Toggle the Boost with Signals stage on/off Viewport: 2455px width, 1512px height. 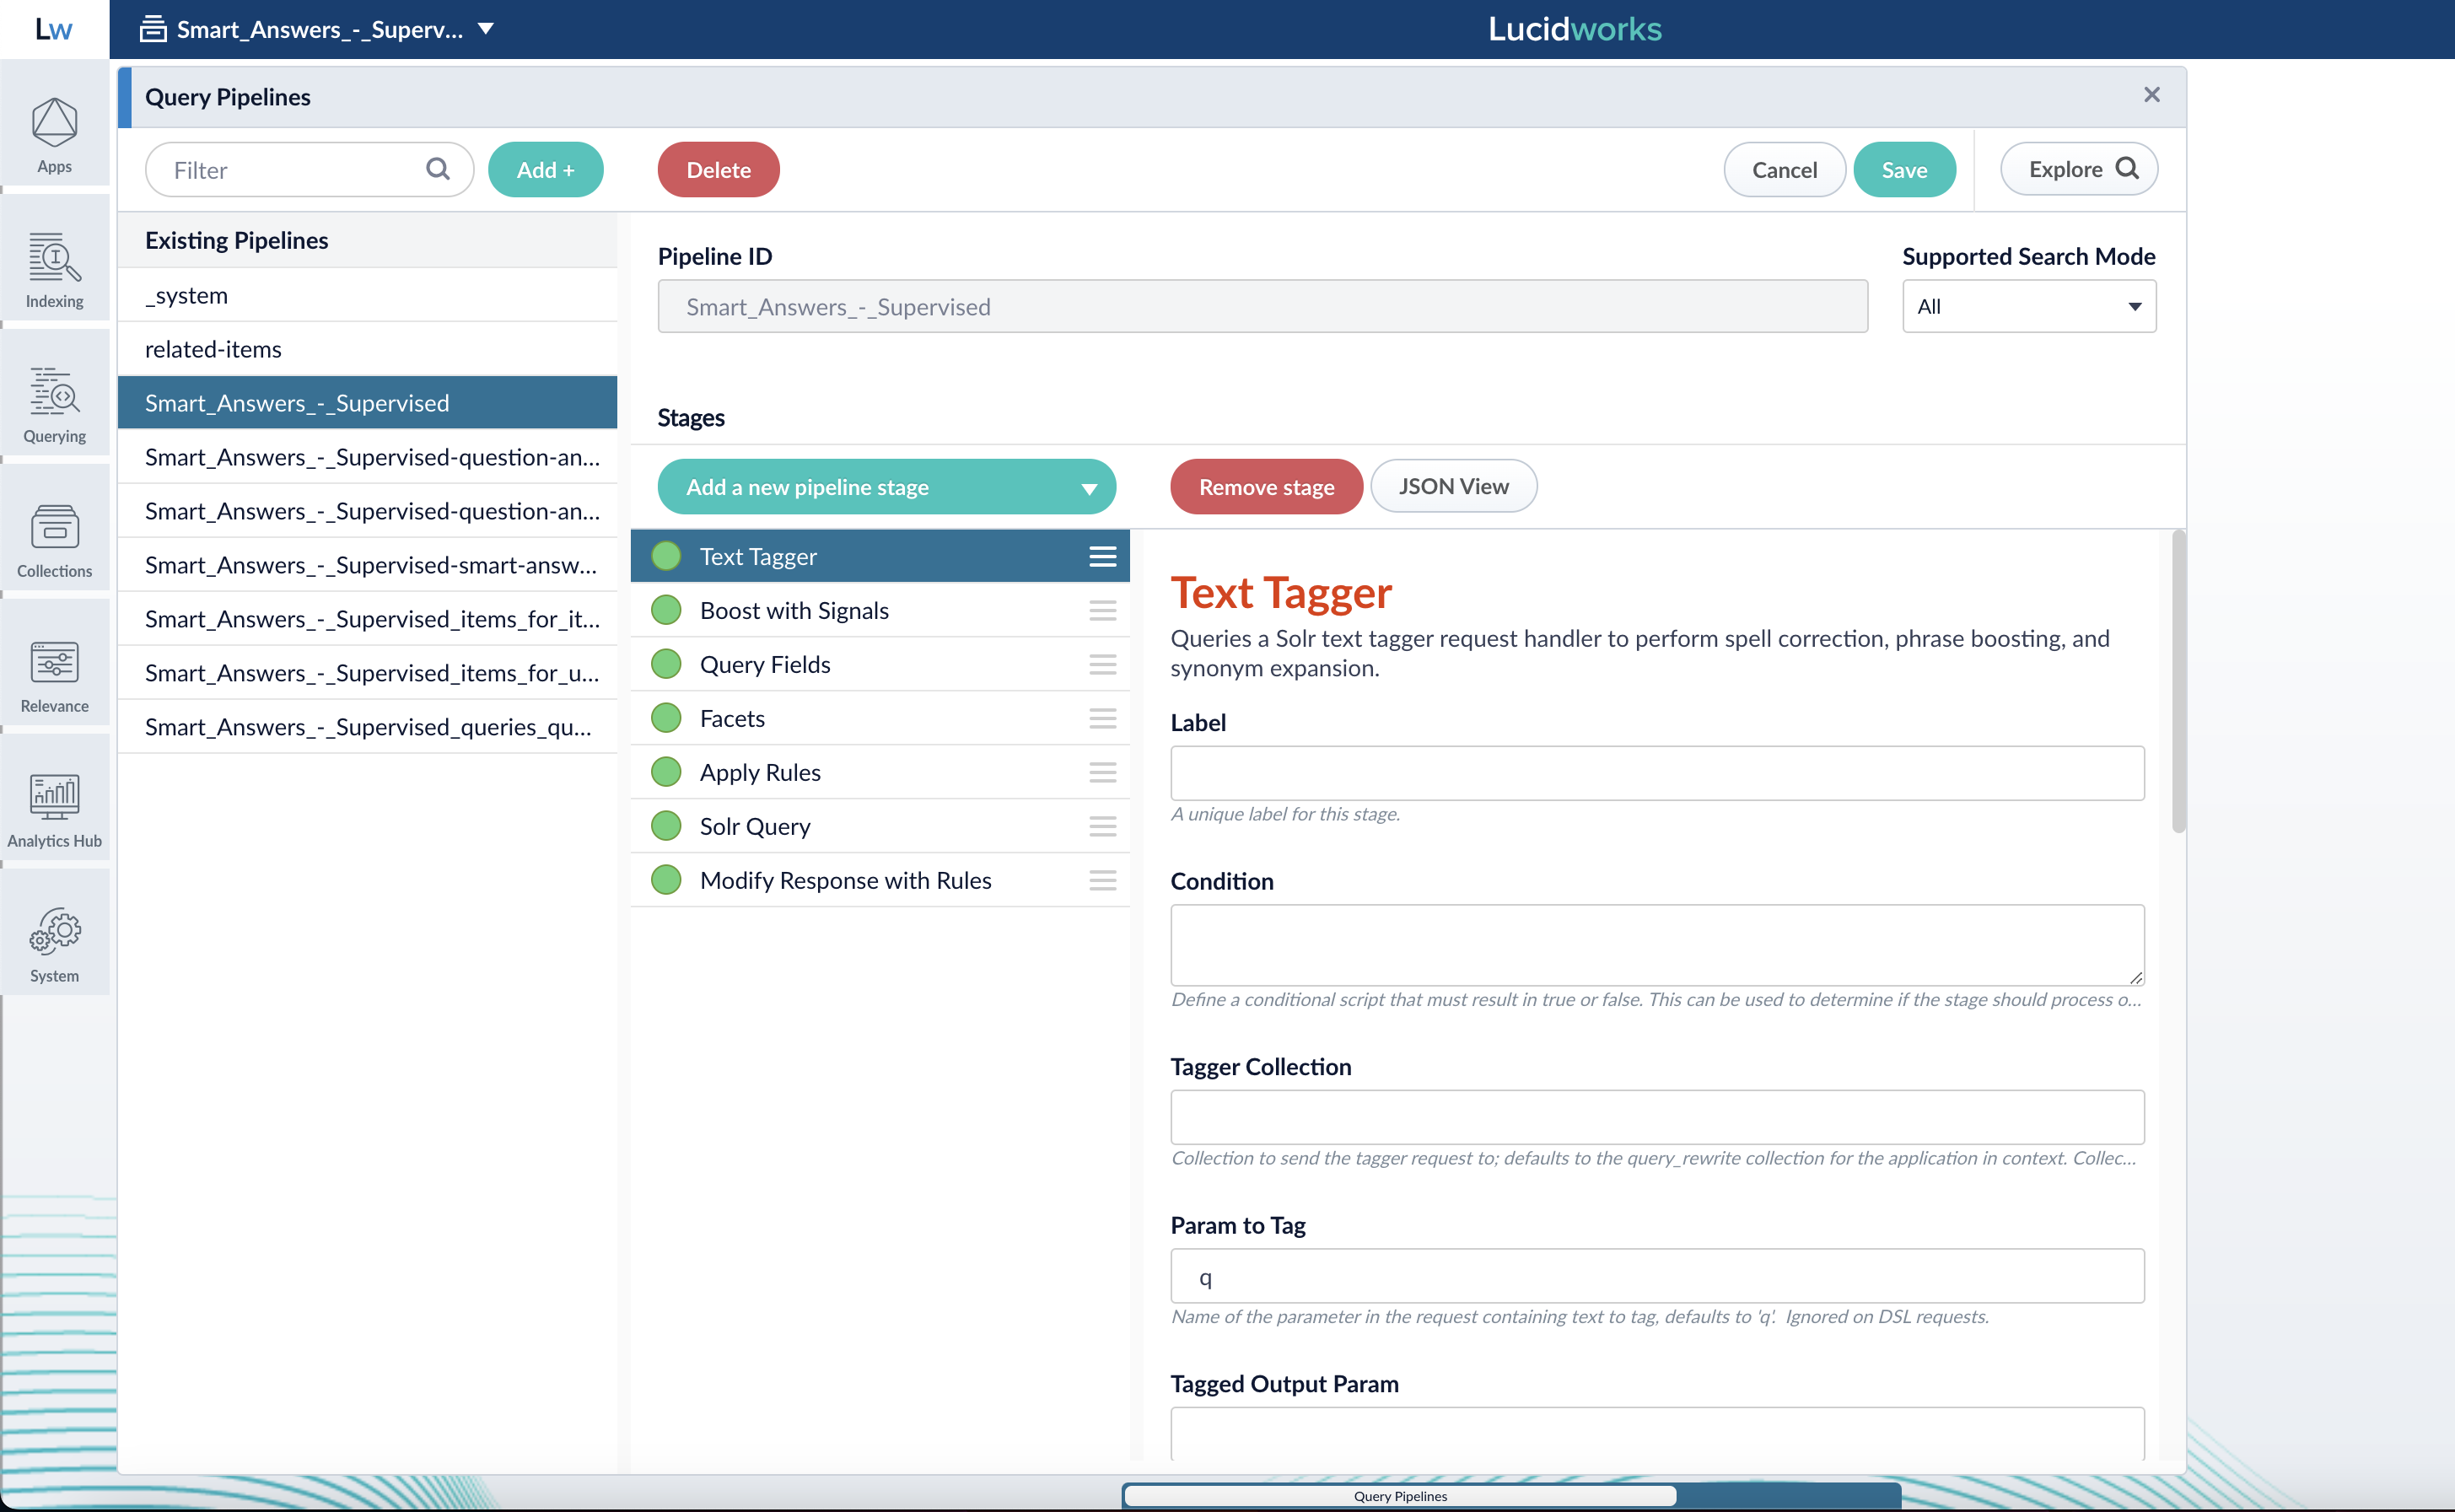pos(666,609)
